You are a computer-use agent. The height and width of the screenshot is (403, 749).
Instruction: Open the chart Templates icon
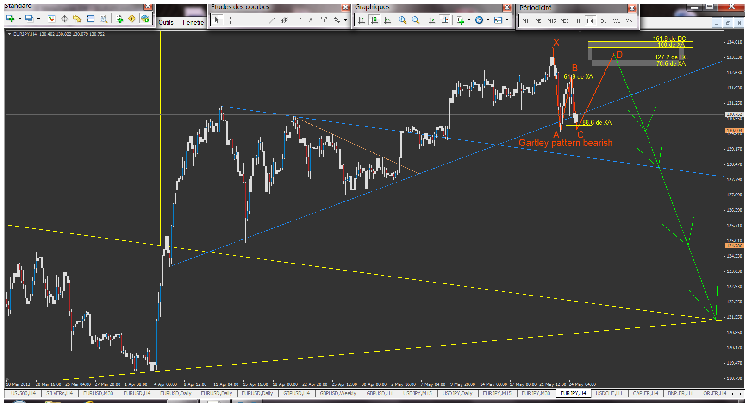[x=498, y=20]
